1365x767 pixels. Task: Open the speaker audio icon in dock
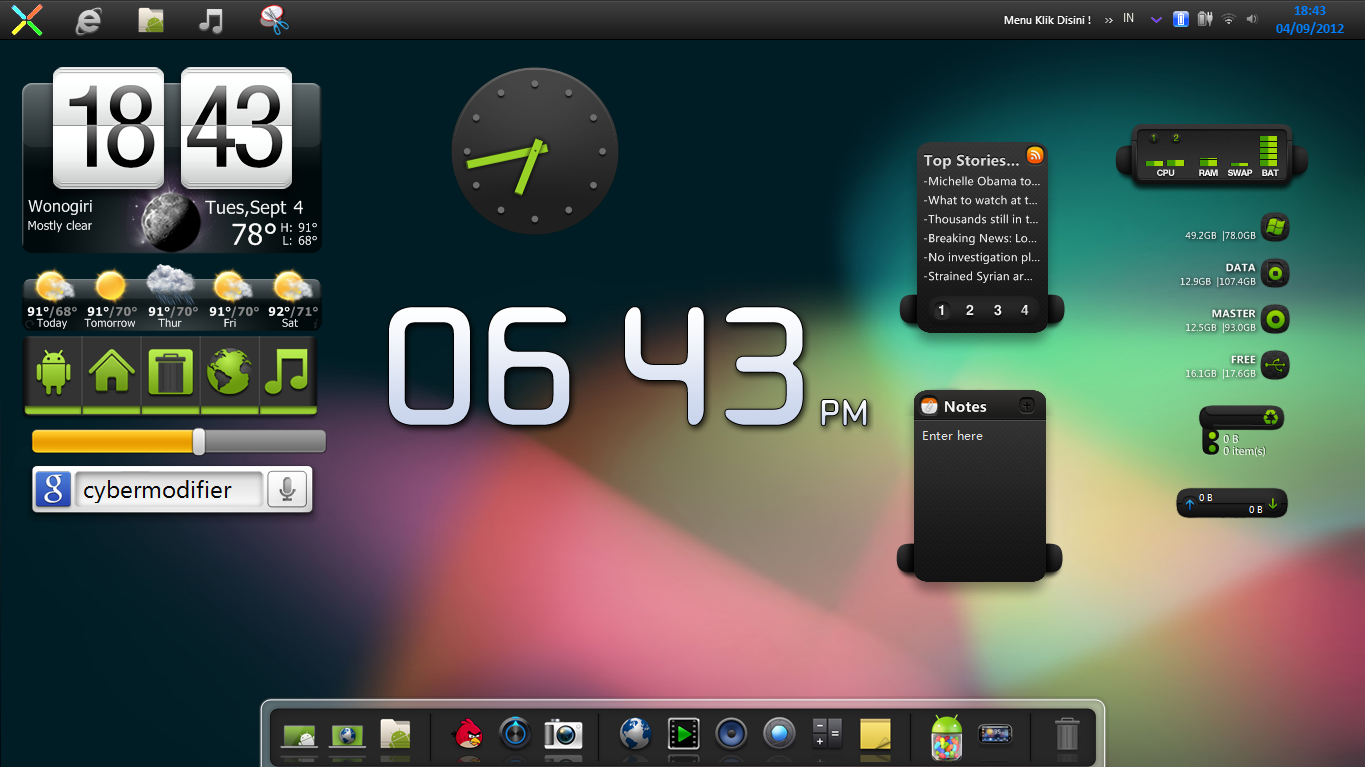pos(732,734)
